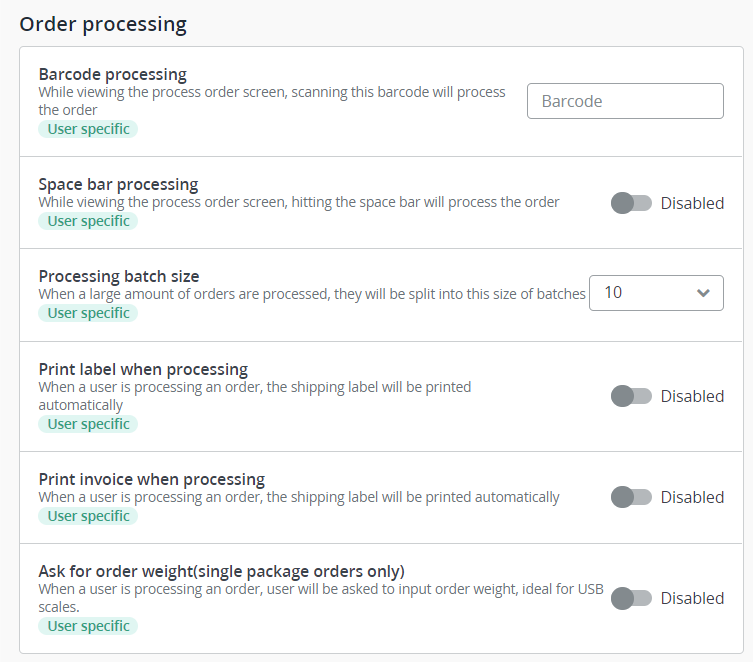Click the Barcode input field
Viewport: 753px width, 662px height.
point(625,101)
